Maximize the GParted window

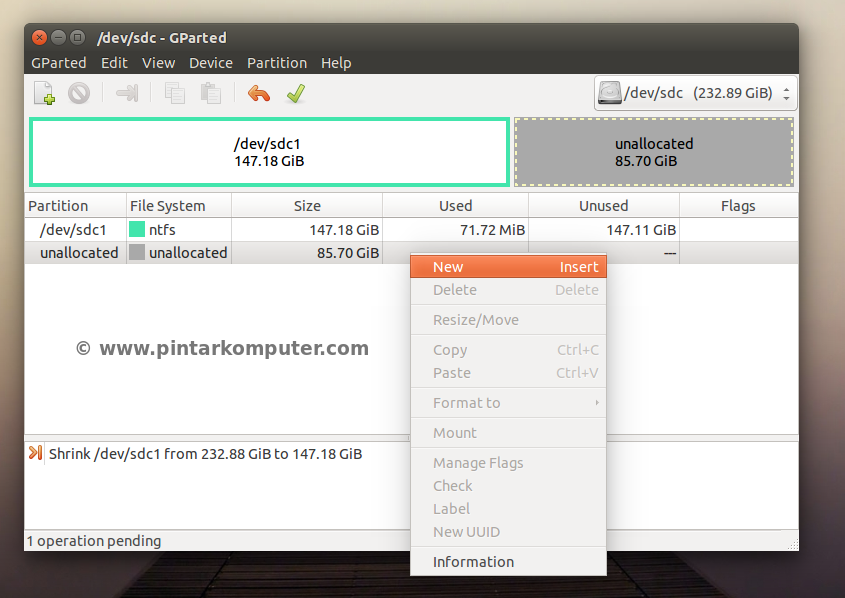(x=78, y=37)
